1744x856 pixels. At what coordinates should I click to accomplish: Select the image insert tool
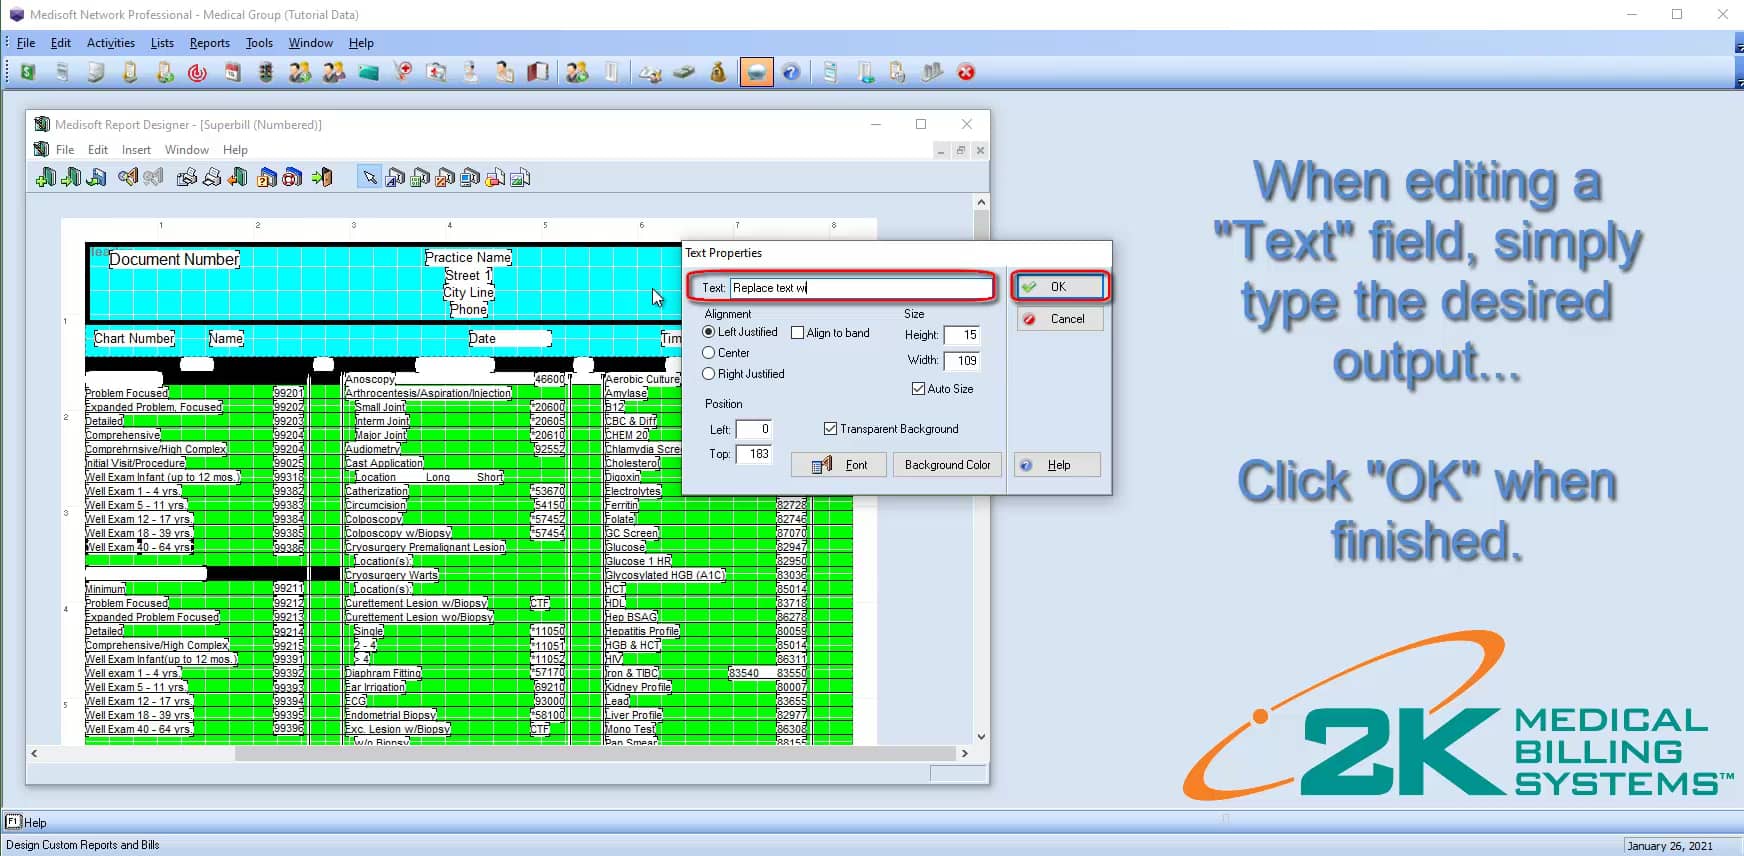520,178
